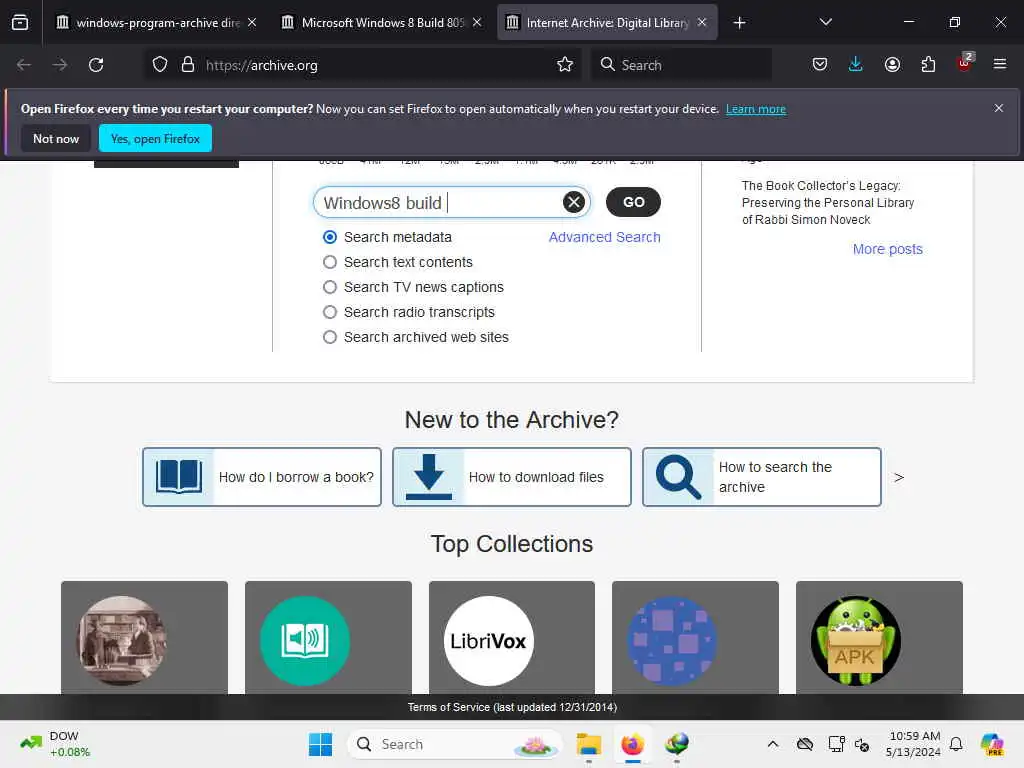The height and width of the screenshot is (768, 1024).
Task: Open How to search the archive card
Action: tap(761, 477)
